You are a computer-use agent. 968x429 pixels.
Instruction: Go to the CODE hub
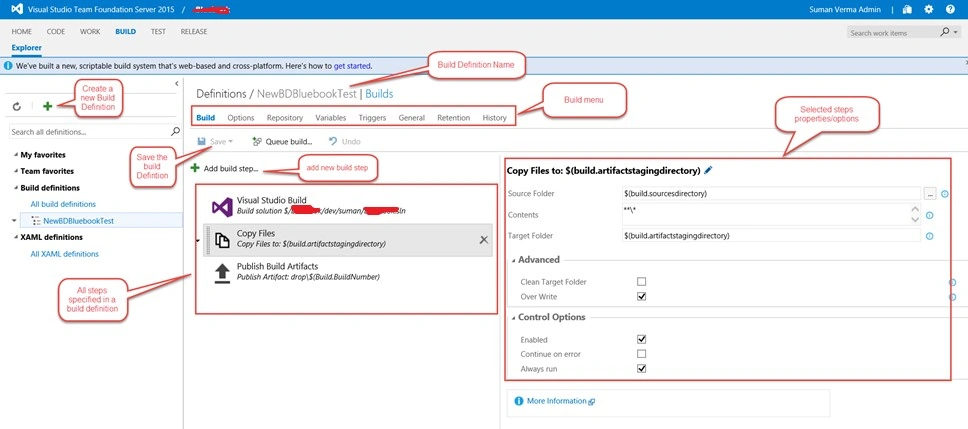pyautogui.click(x=56, y=31)
